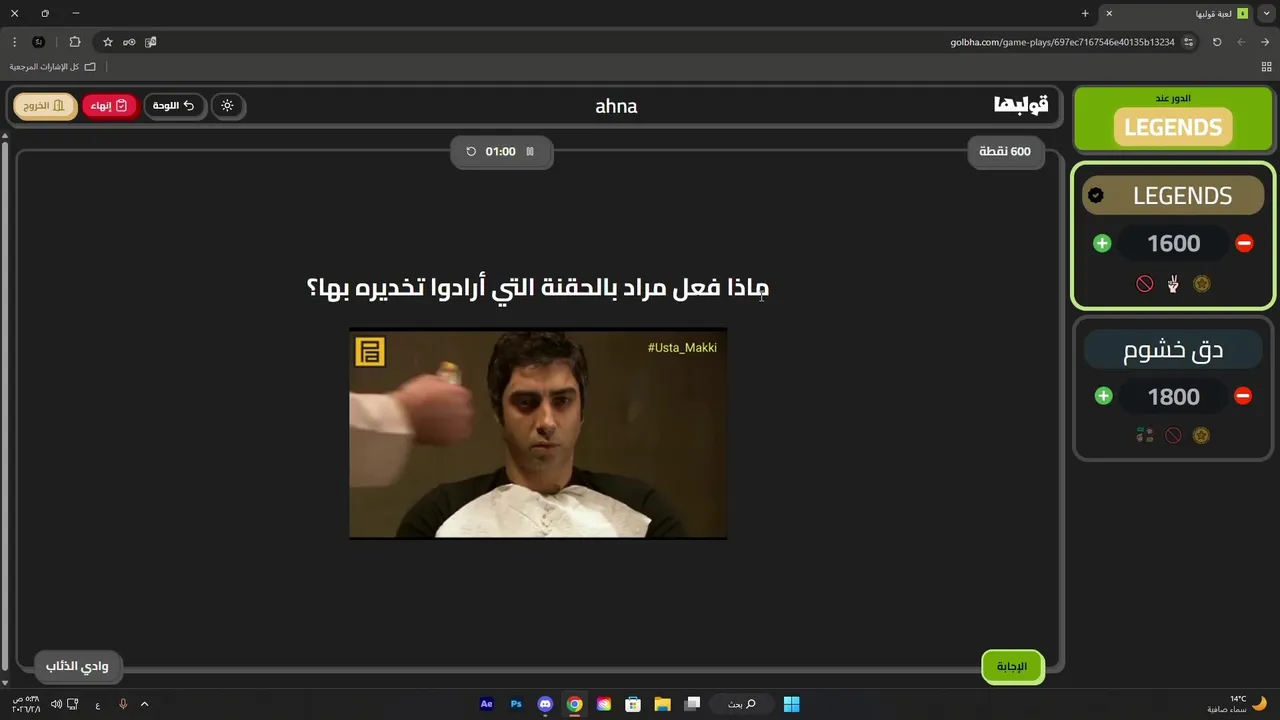Open the Windows Start menu
1280x720 pixels.
pos(791,704)
